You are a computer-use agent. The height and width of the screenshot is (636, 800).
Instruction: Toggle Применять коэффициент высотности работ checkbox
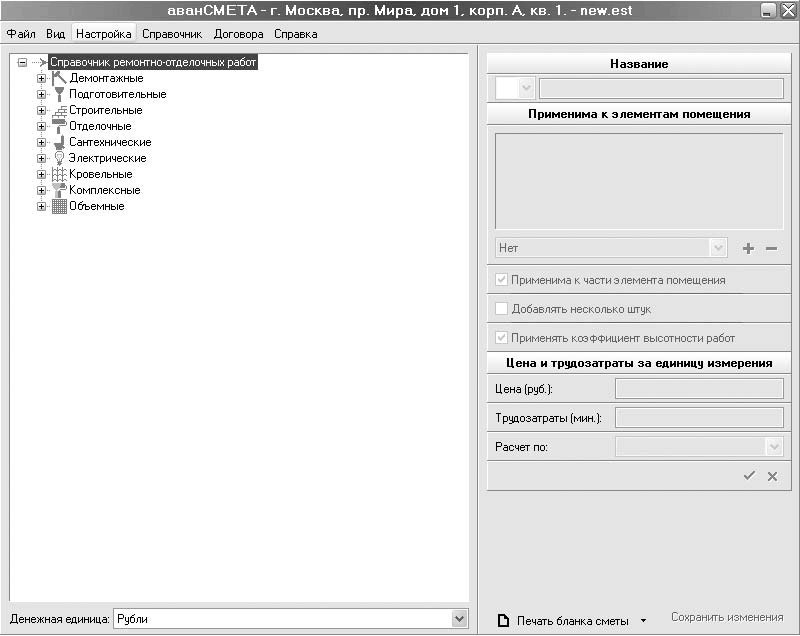pyautogui.click(x=502, y=338)
